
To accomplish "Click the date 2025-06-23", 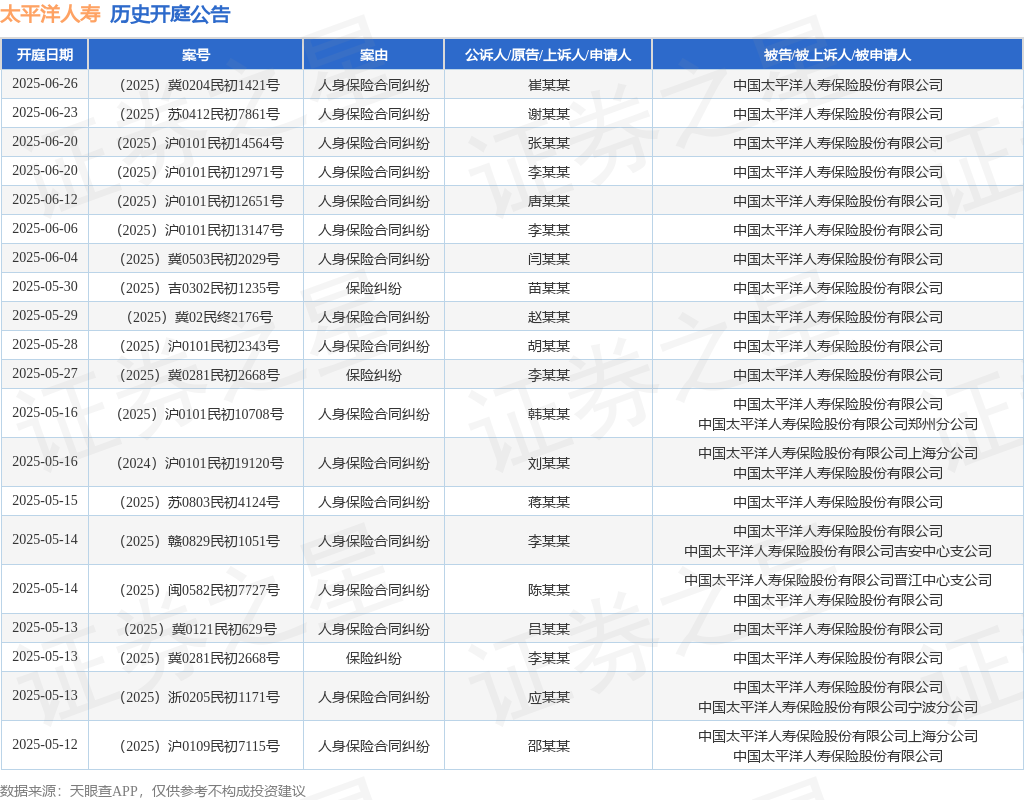I will (44, 113).
